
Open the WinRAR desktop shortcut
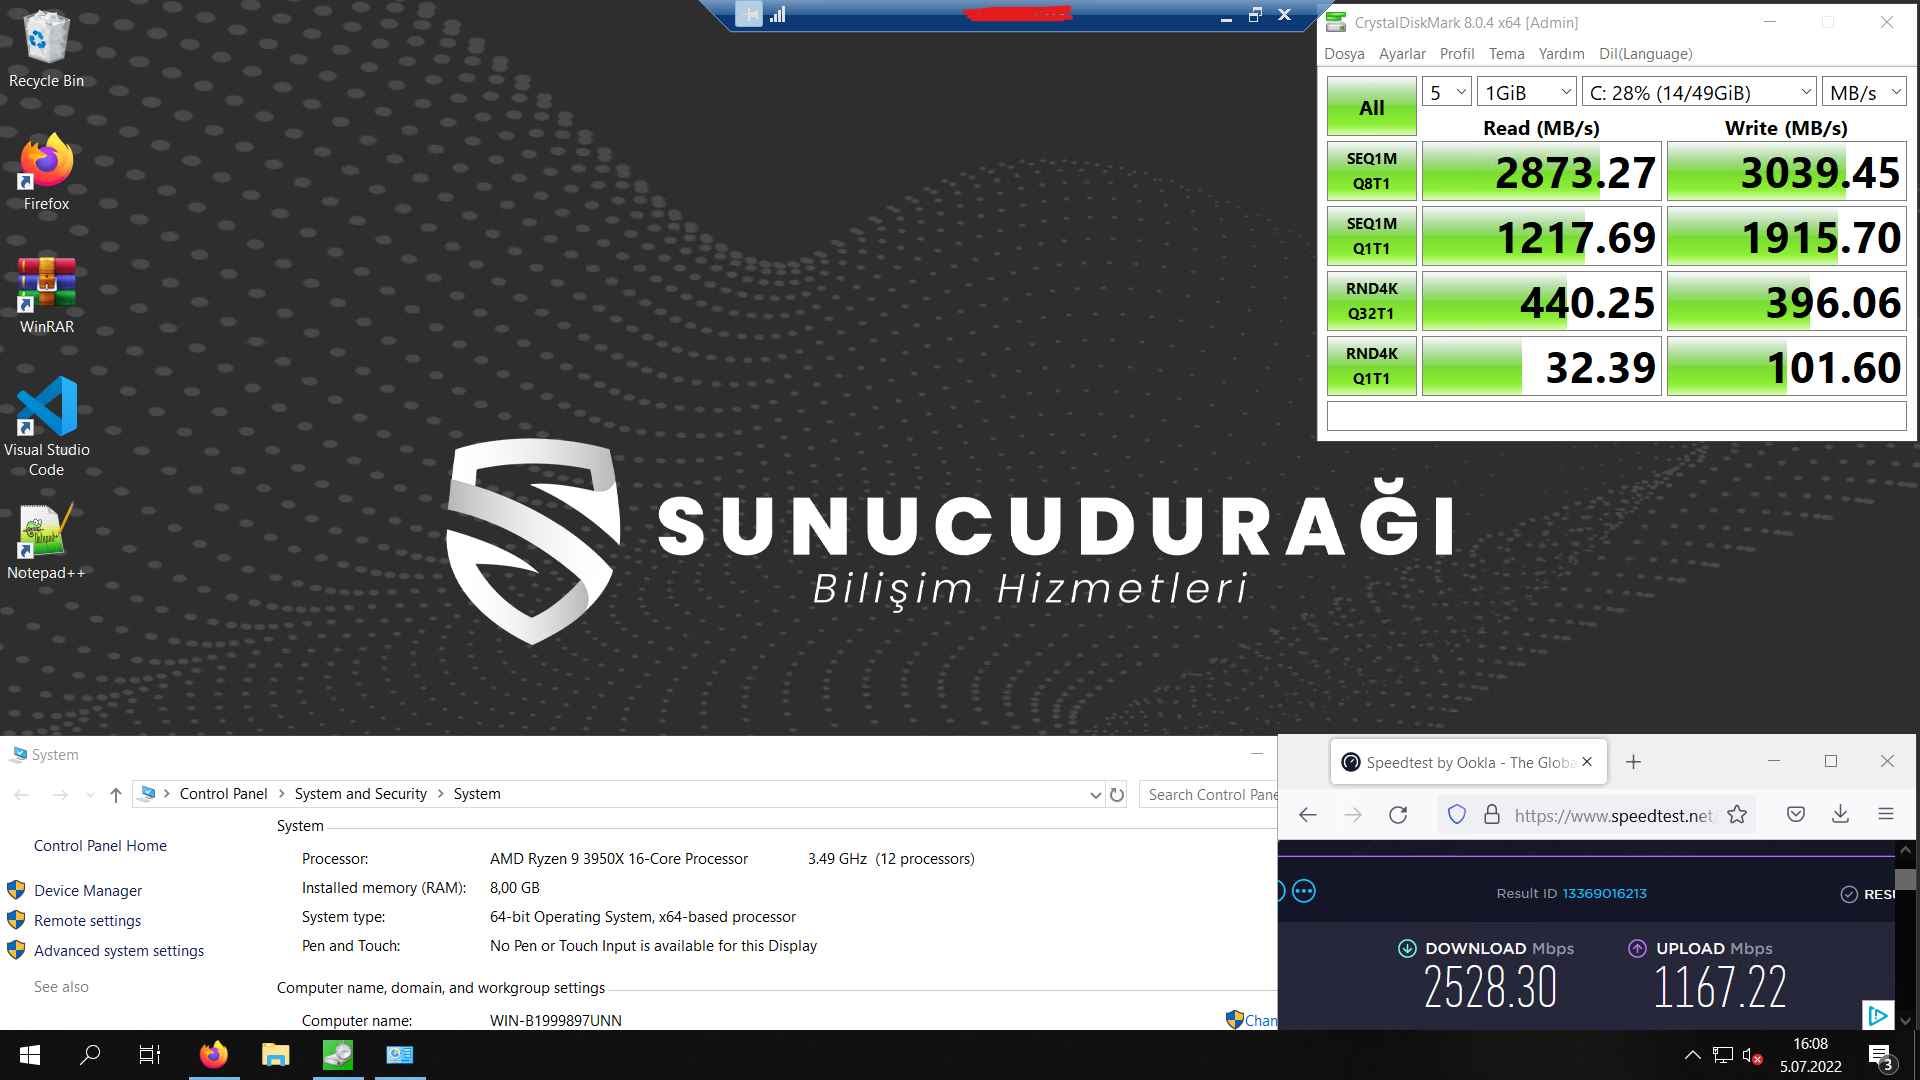46,296
